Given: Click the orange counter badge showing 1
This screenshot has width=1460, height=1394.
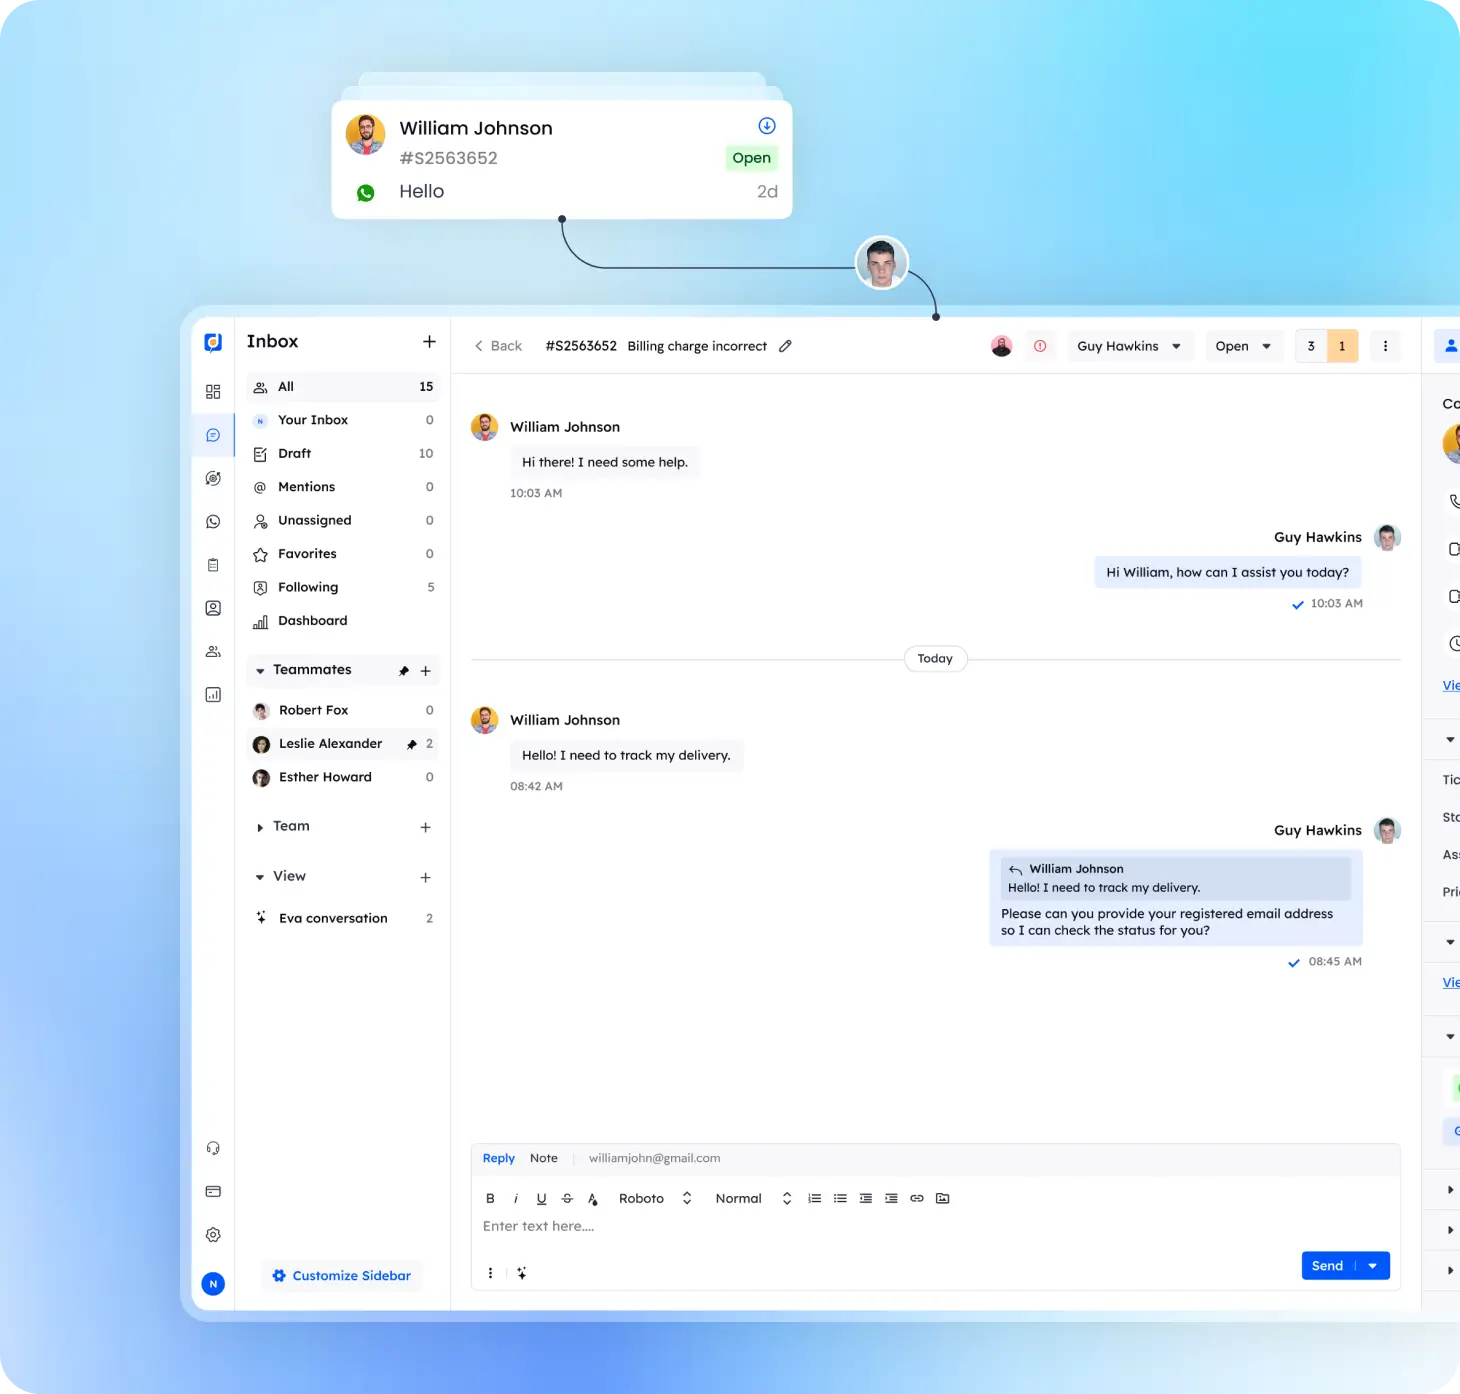Looking at the screenshot, I should point(1342,346).
